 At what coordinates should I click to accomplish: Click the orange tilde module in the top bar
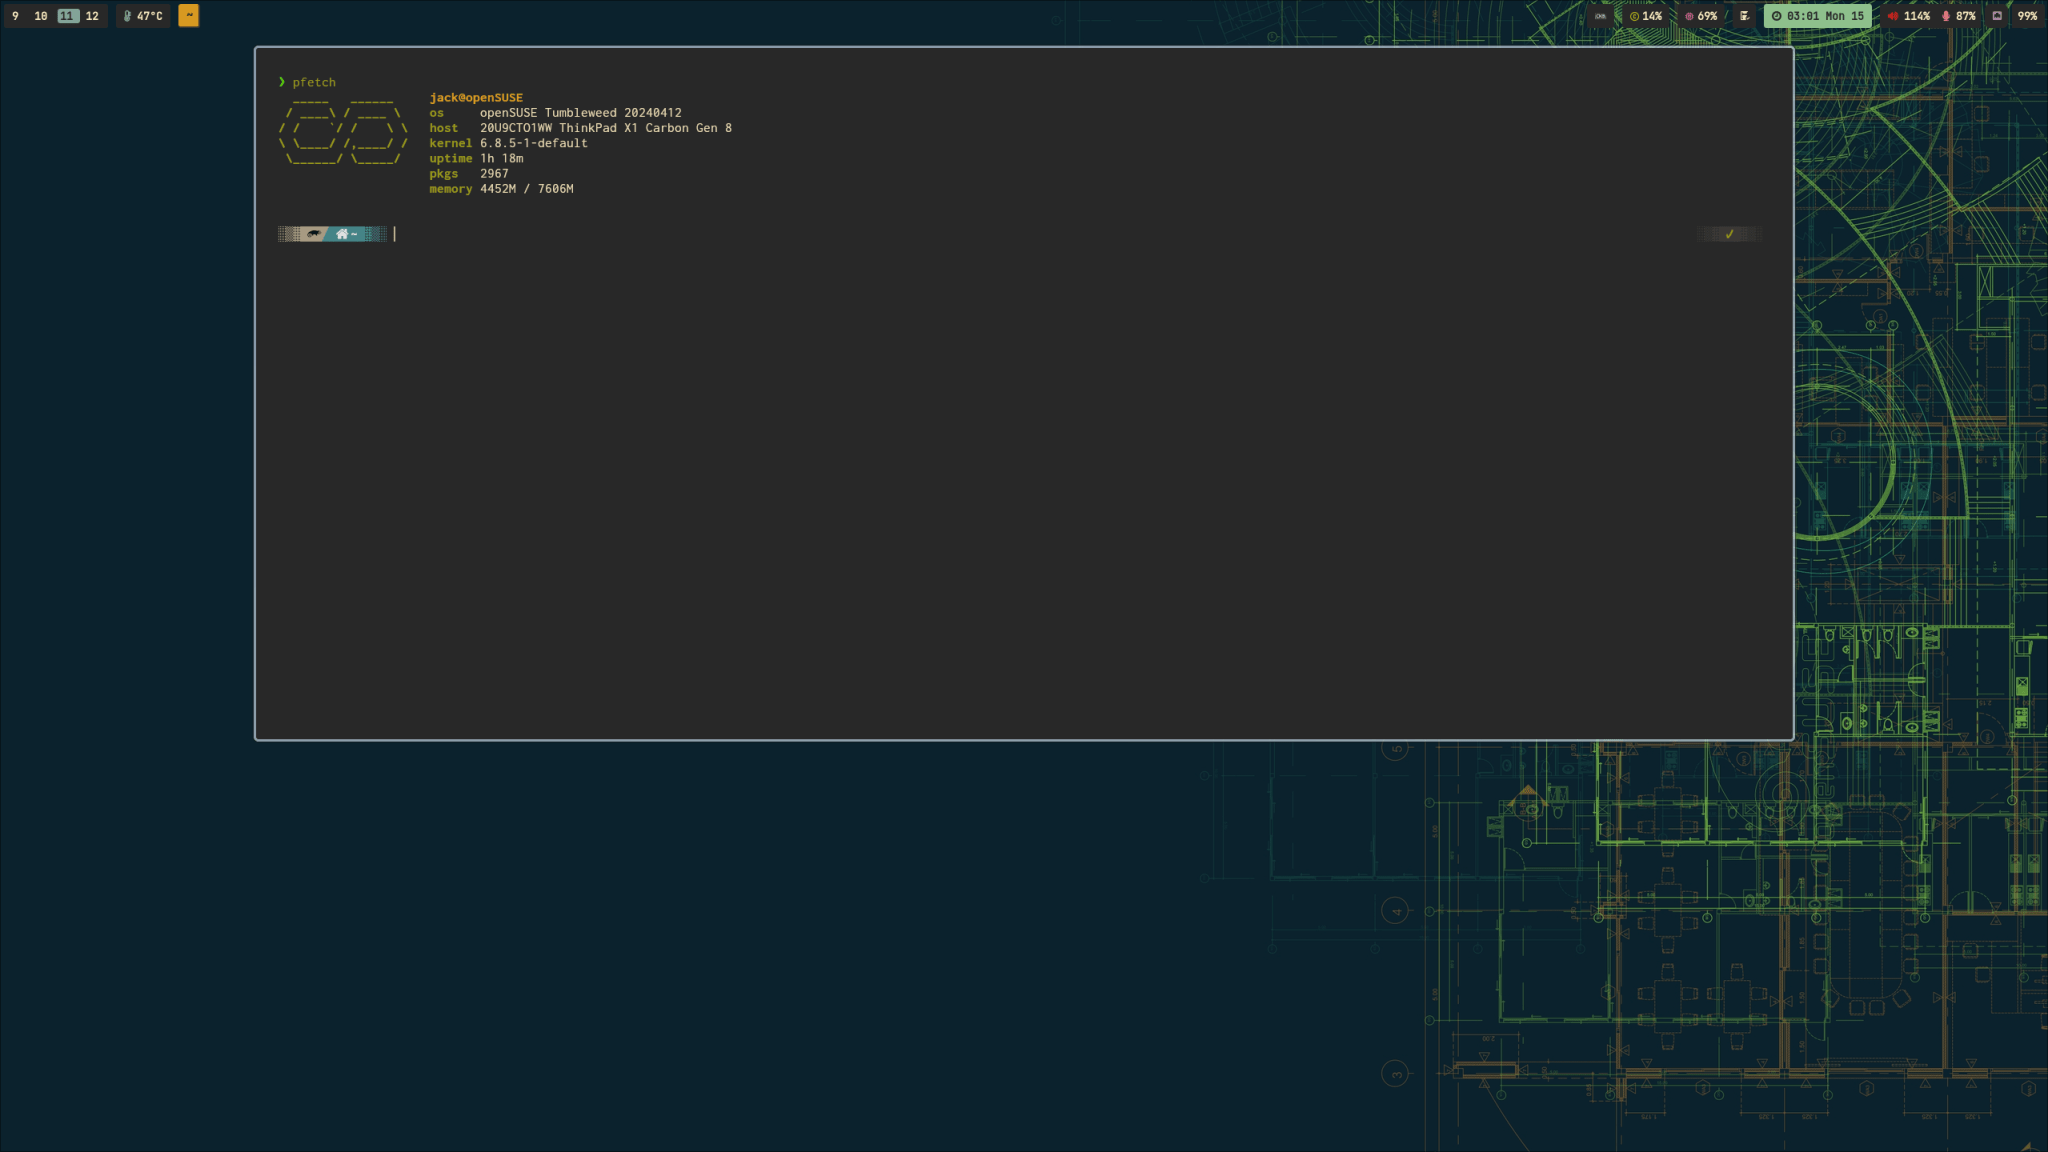188,16
